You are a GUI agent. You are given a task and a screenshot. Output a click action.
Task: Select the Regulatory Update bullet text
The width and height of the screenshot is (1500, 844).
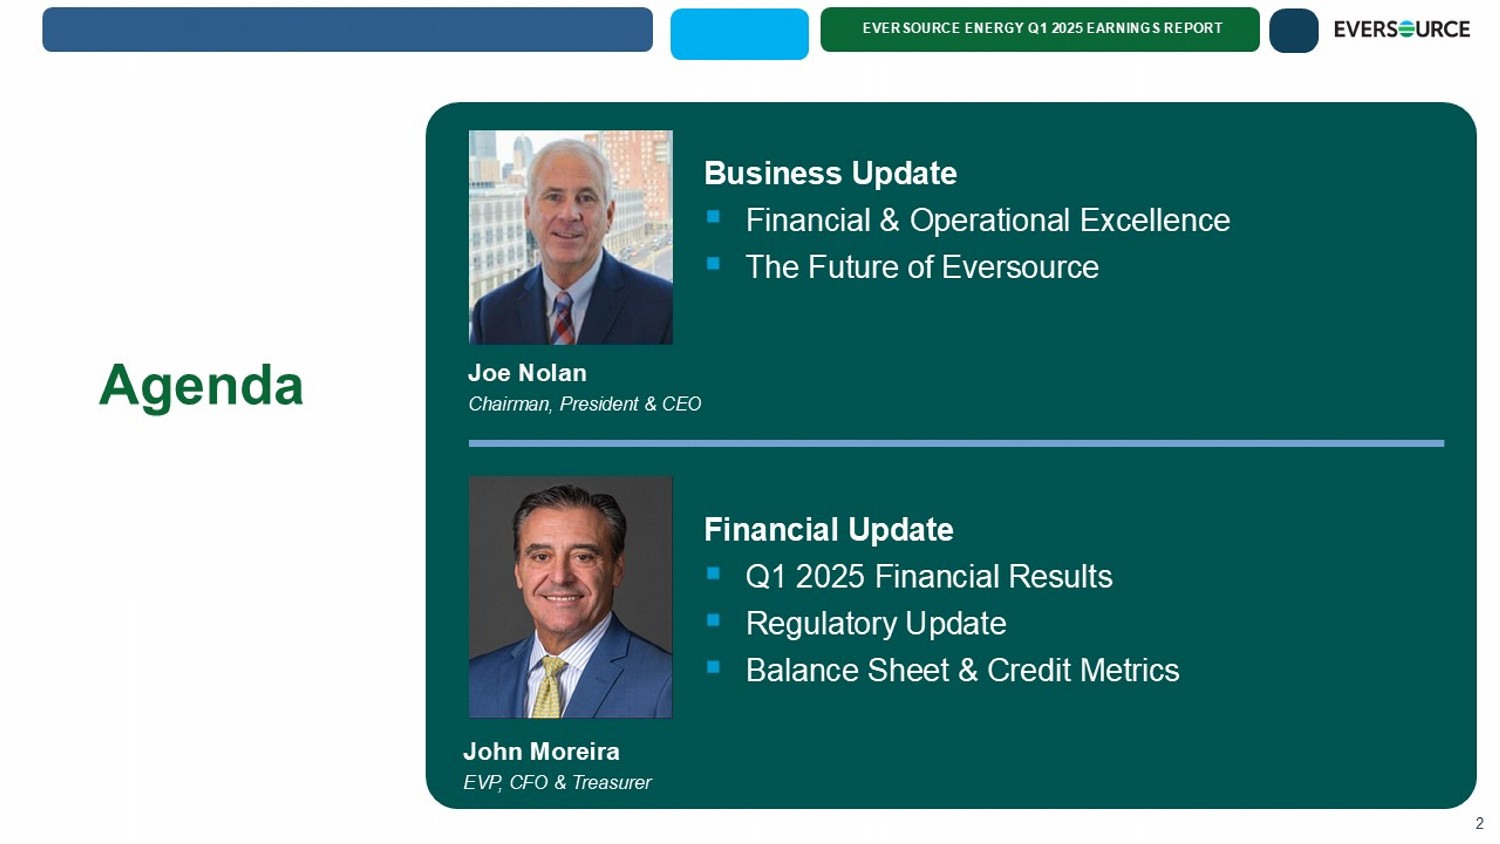(x=875, y=623)
